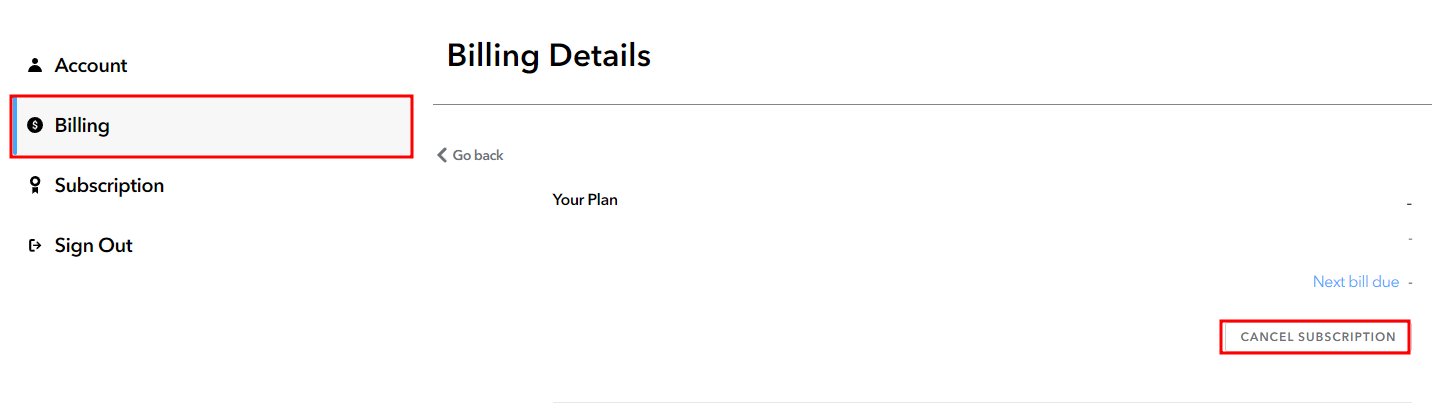Click the plan name dash beside Your Plan

1409,205
